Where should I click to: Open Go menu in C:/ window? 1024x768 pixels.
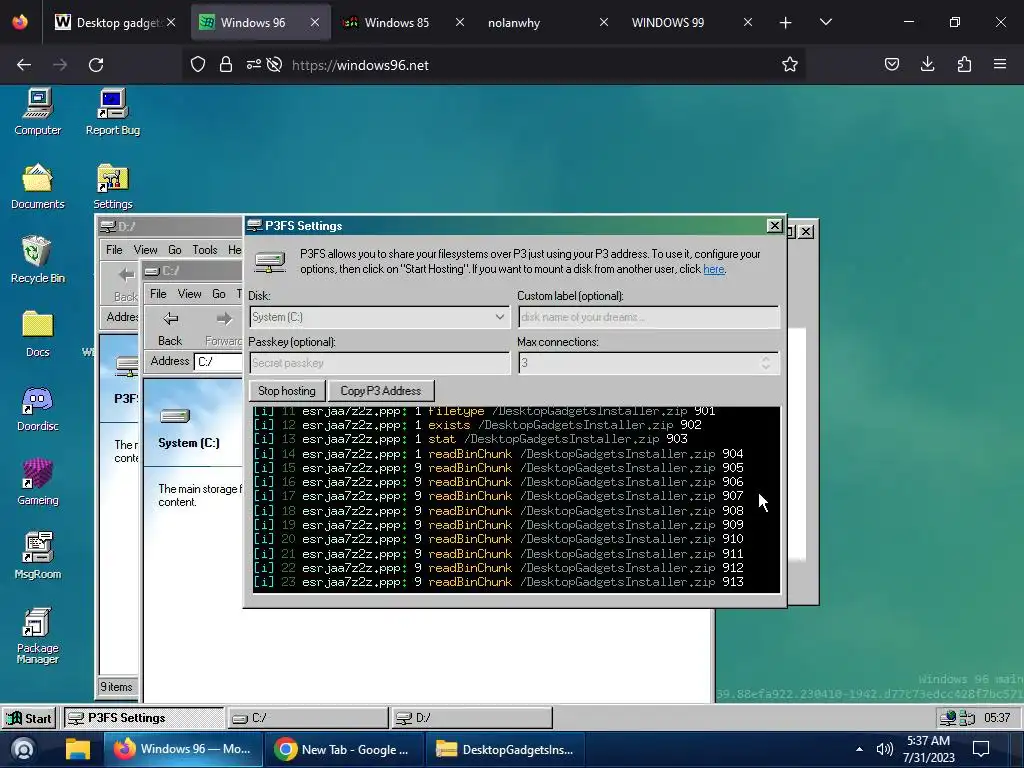[219, 294]
